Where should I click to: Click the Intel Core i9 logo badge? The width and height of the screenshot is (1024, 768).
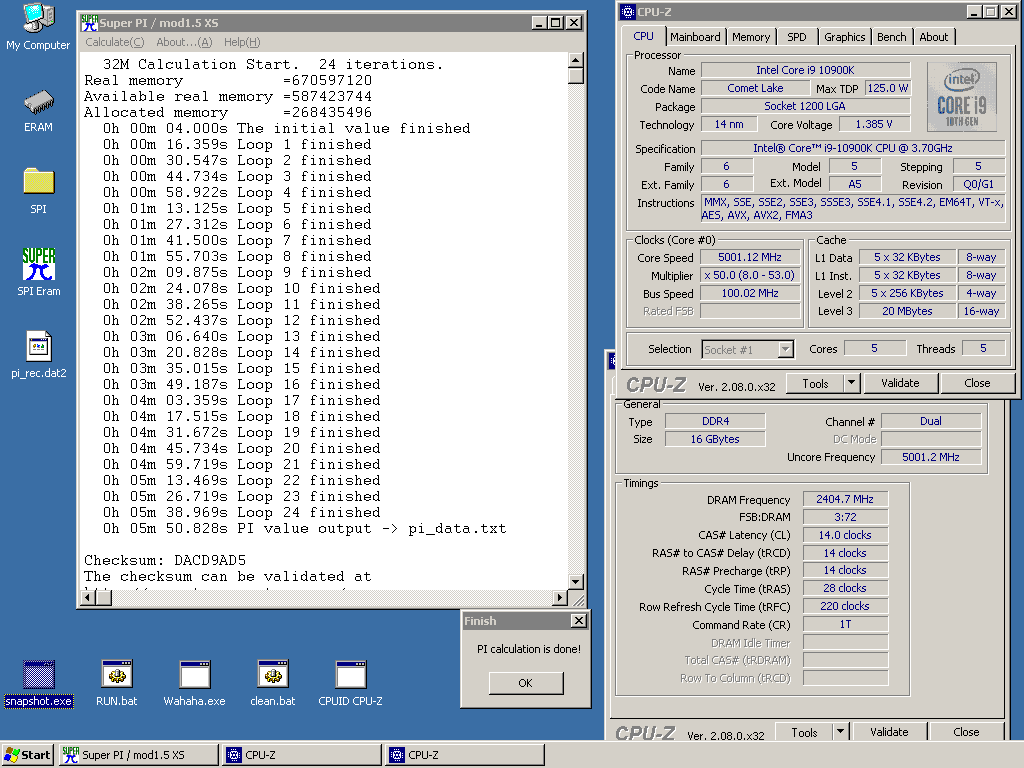click(962, 97)
